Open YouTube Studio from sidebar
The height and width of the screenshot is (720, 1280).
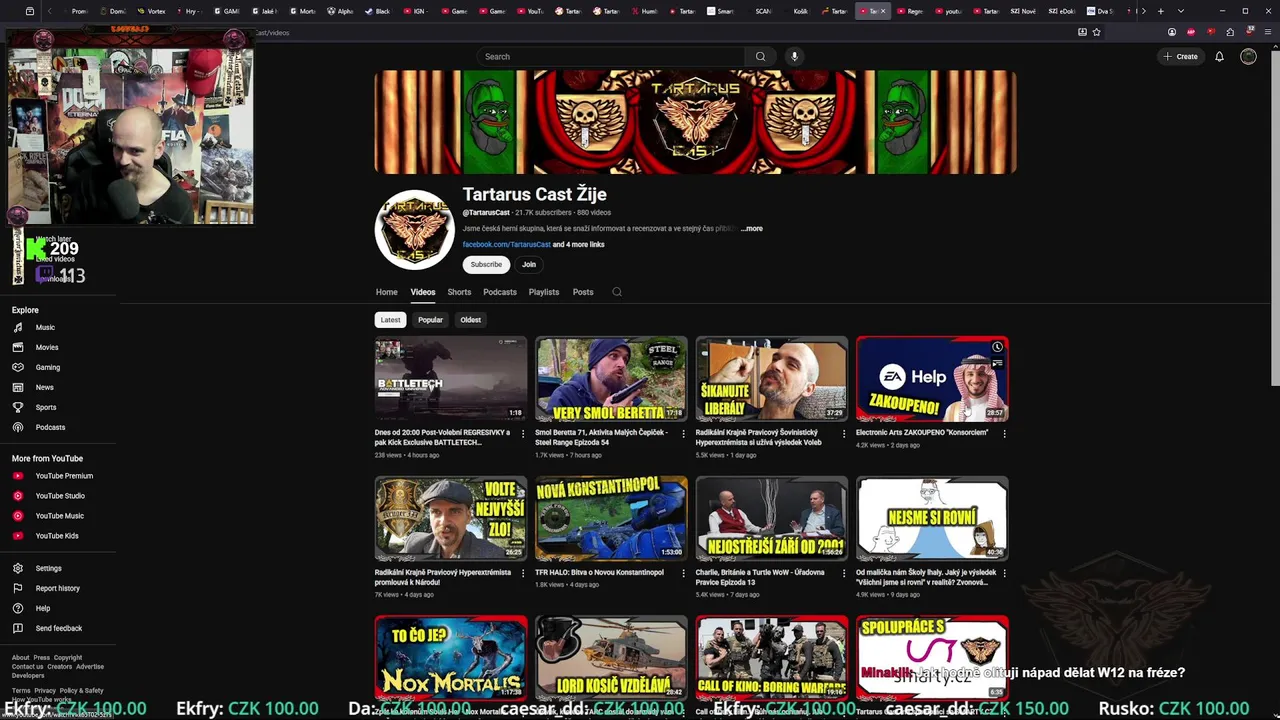click(58, 496)
